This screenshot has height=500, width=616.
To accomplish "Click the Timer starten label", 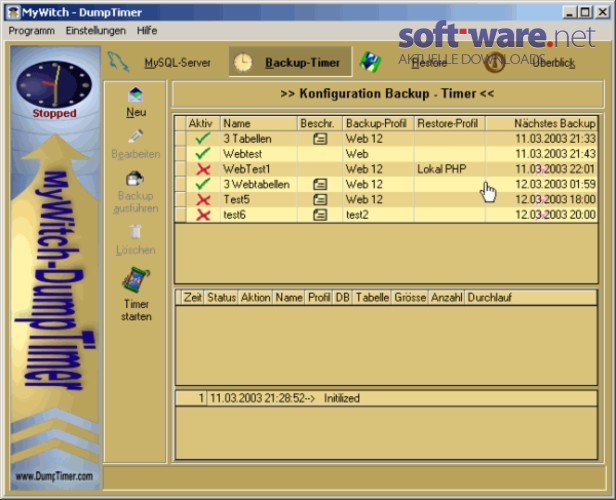I will tap(136, 310).
